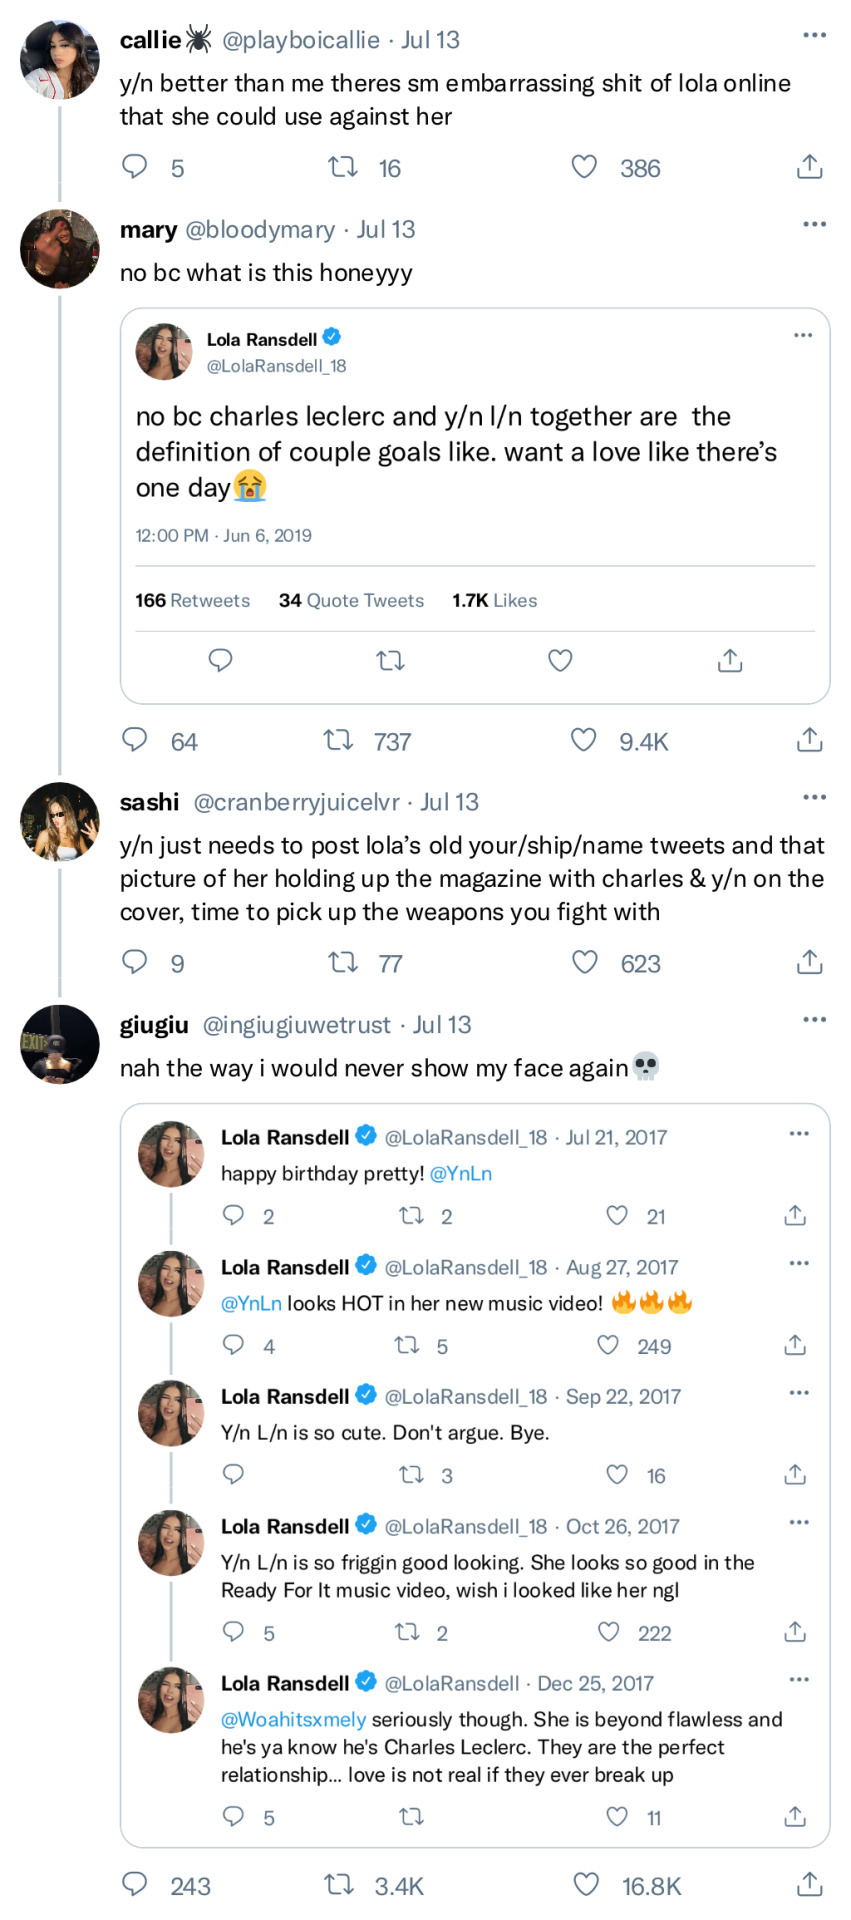Reply to callie's tweet
851x1920 pixels.
click(x=135, y=167)
